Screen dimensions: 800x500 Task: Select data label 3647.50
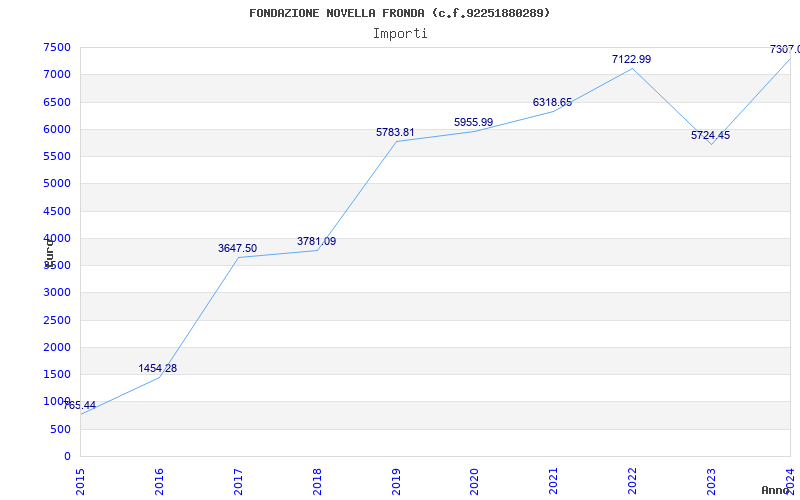[237, 248]
